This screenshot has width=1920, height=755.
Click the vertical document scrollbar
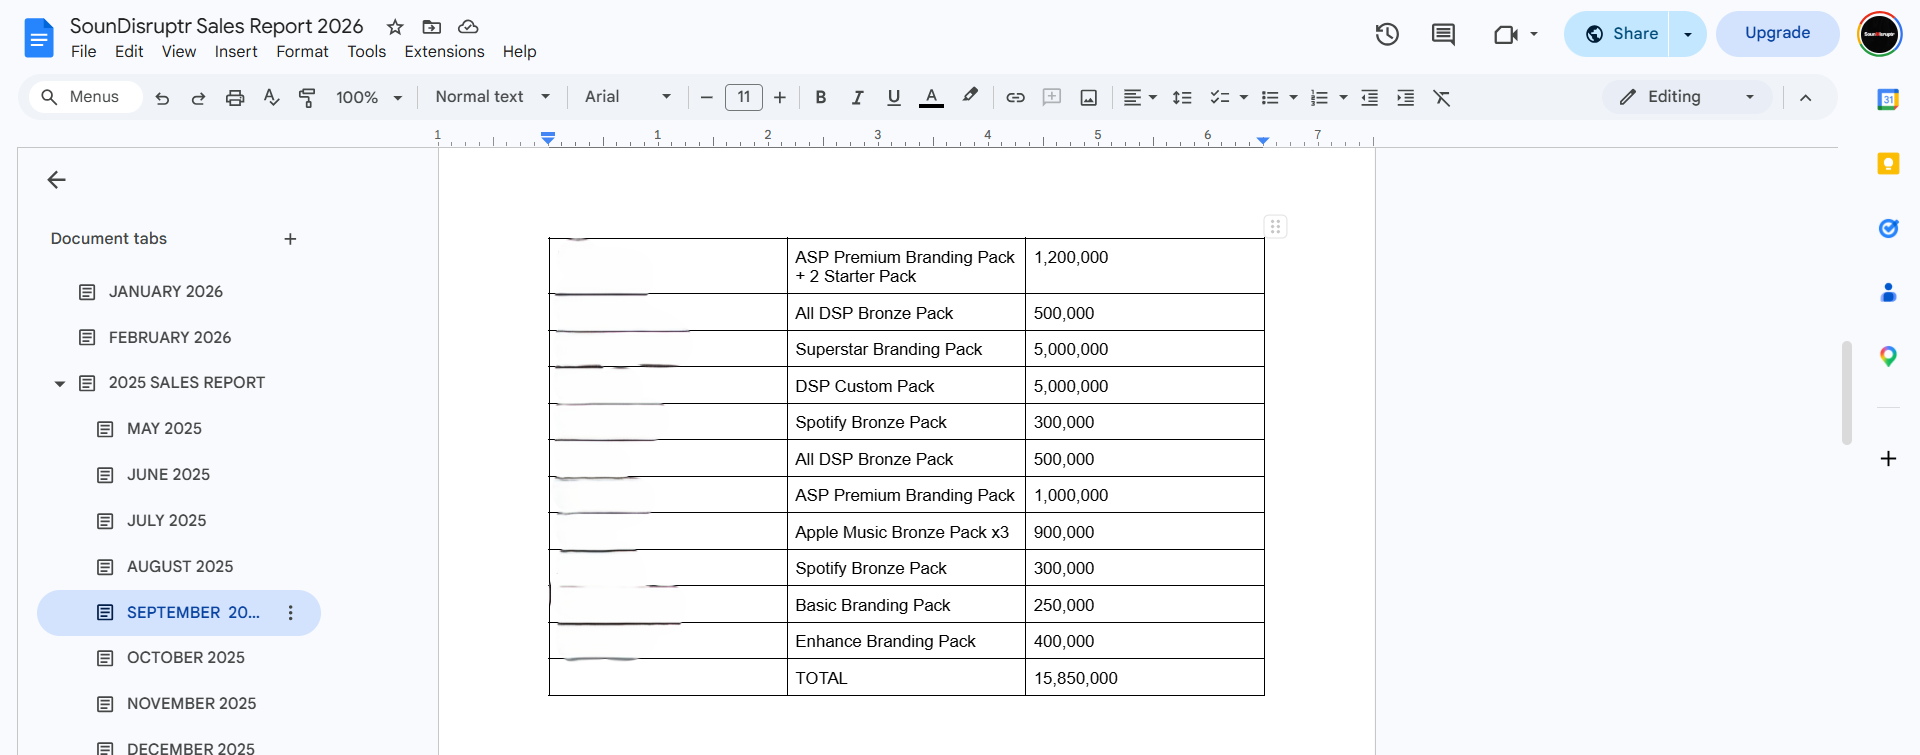point(1846,393)
